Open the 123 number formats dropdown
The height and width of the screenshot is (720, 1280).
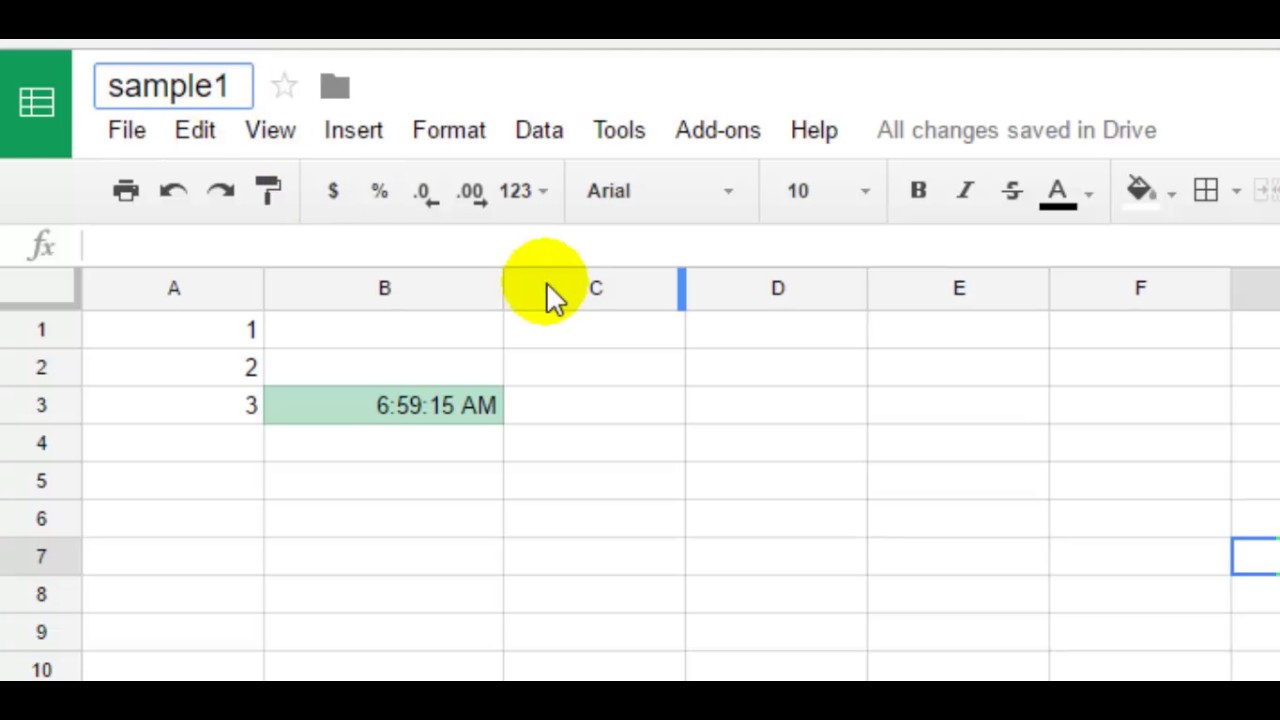pos(524,190)
